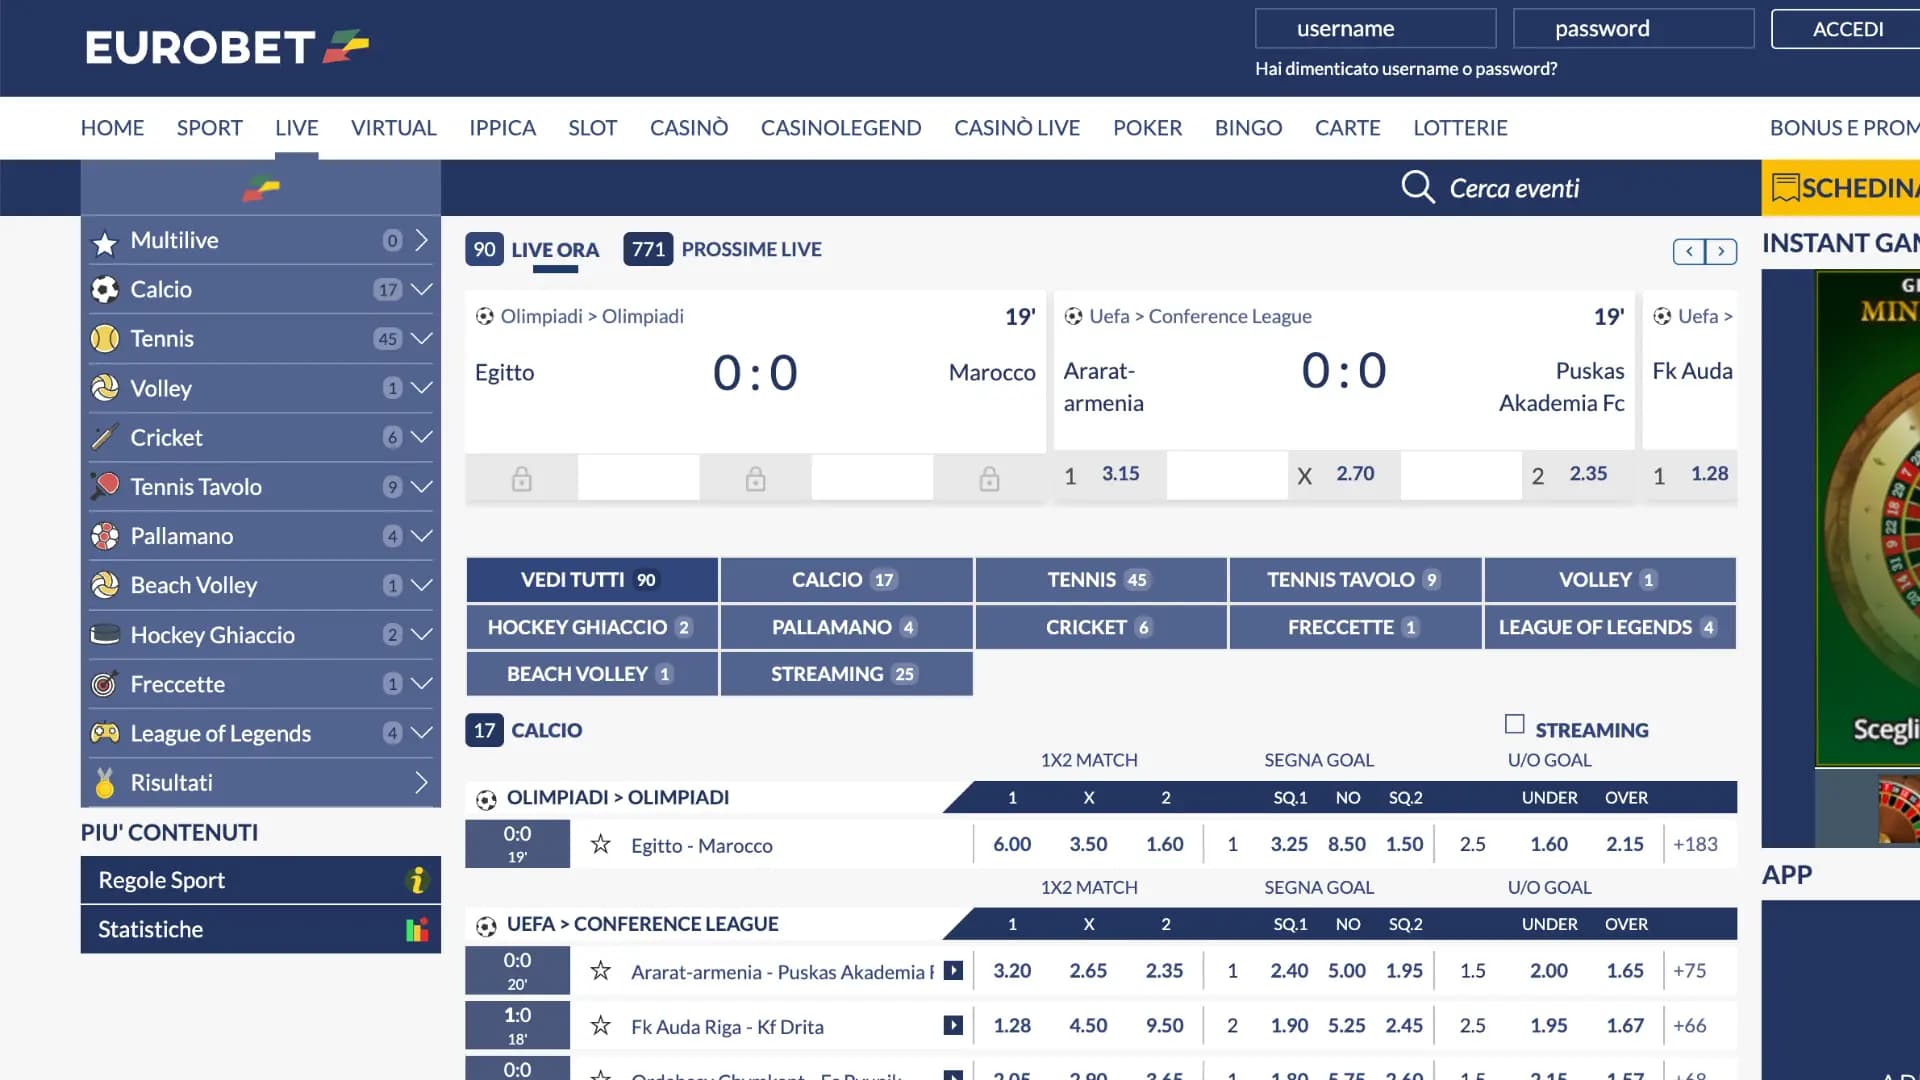Switch to the Prossime Live tab
Screen dimensions: 1920x1080
750,249
